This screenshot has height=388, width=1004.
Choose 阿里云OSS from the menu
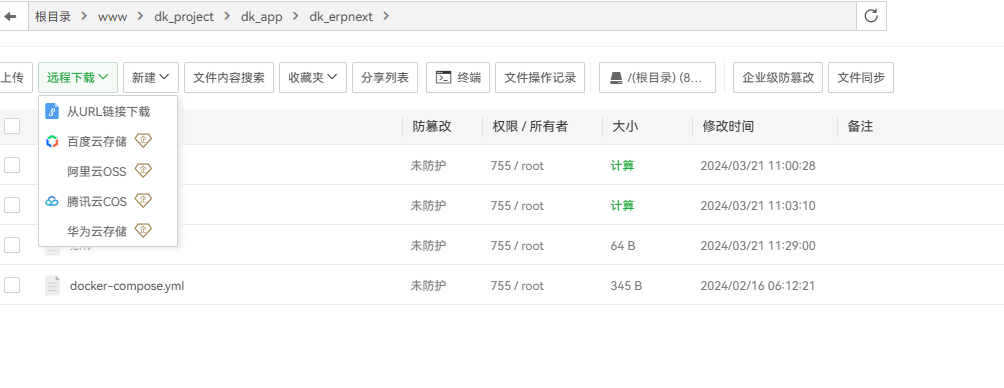(x=108, y=171)
